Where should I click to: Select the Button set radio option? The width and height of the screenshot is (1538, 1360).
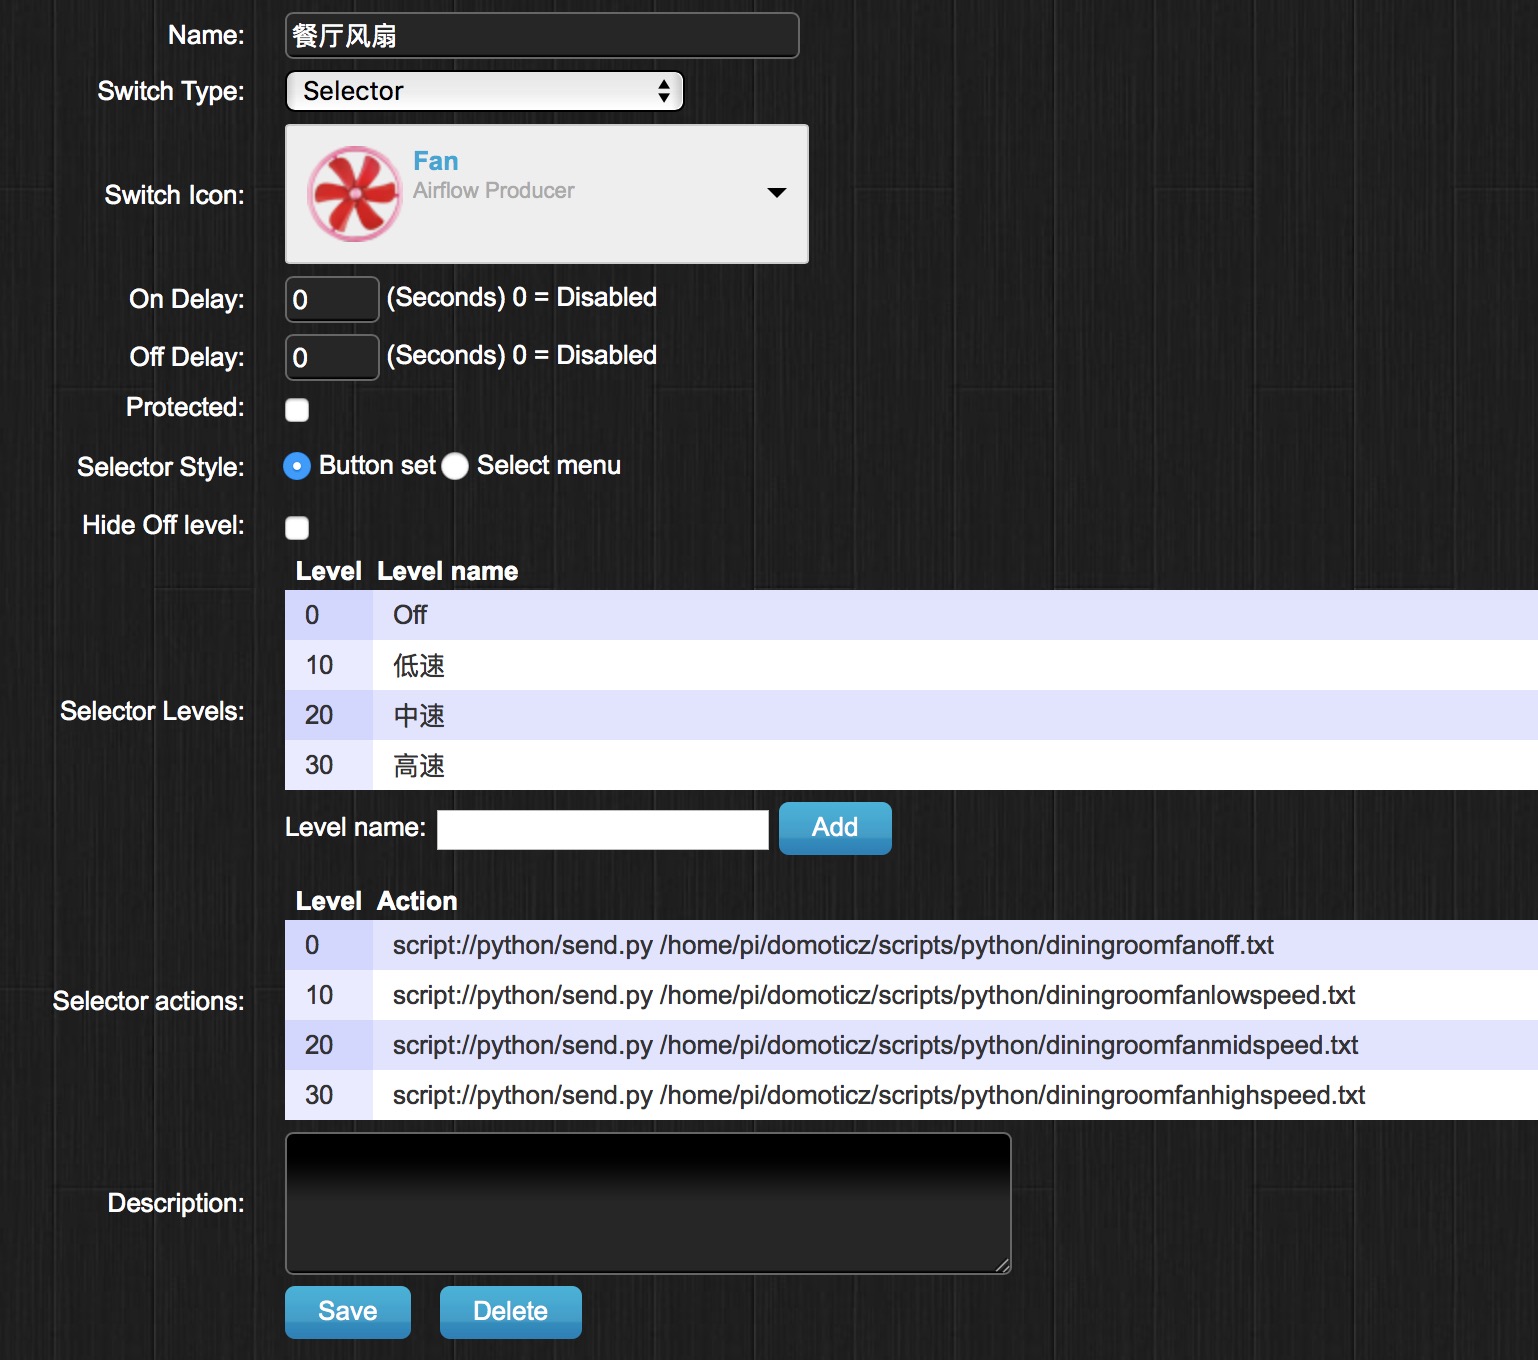pyautogui.click(x=297, y=466)
